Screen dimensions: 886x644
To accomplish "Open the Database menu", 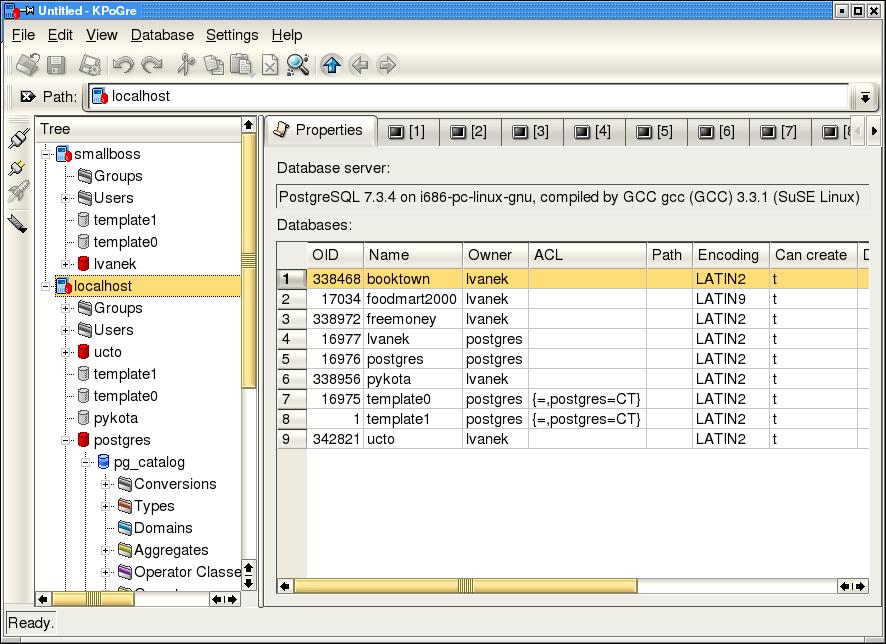I will pos(162,35).
